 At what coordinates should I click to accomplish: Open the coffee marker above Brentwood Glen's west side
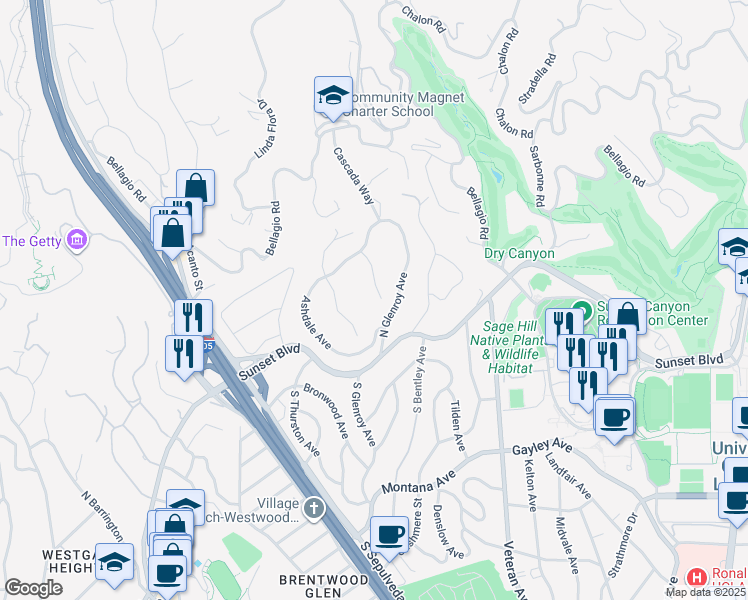coord(167,573)
